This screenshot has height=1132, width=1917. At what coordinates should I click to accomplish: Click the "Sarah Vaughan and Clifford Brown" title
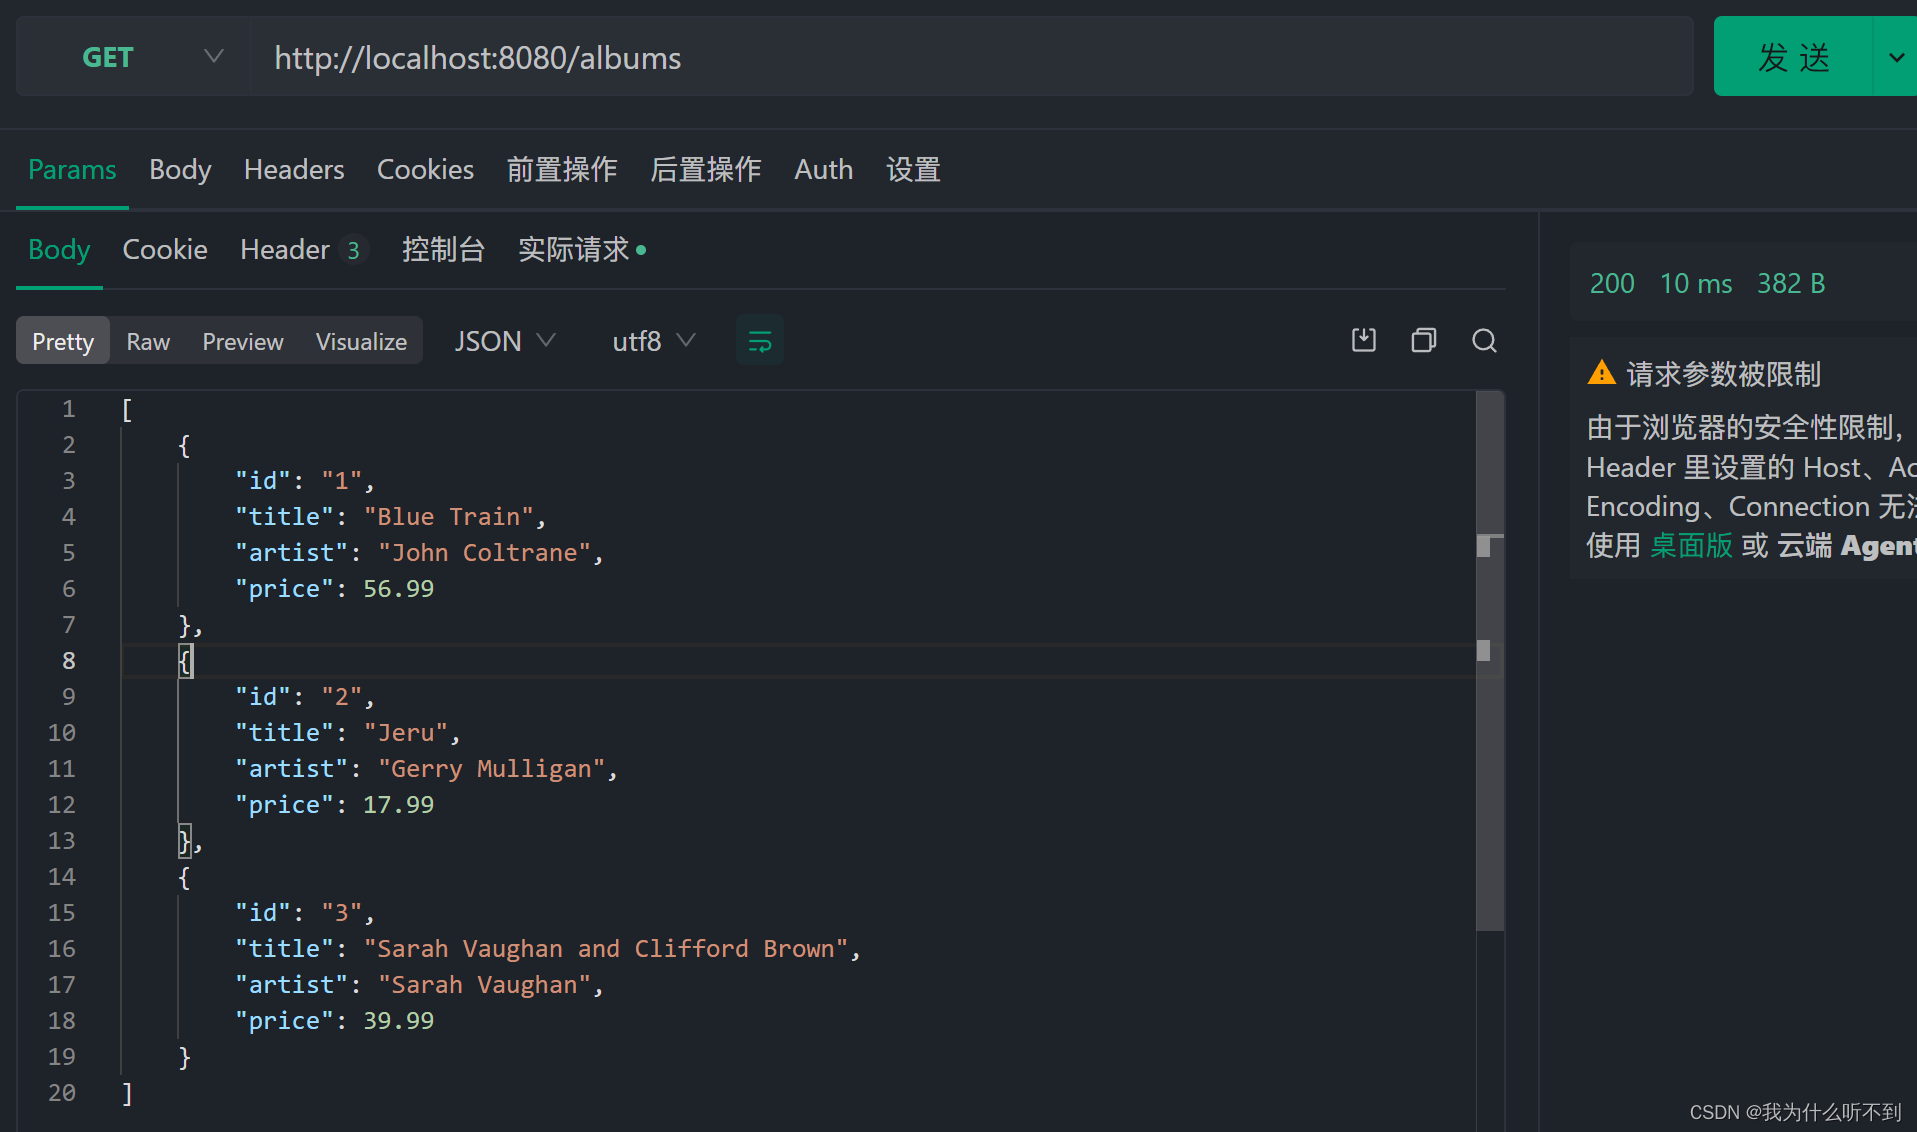coord(606,949)
